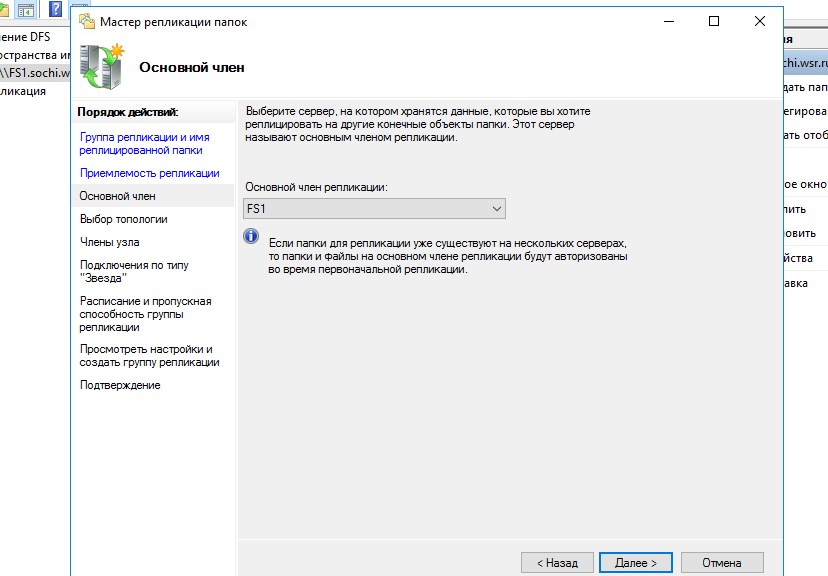The image size is (828, 576).
Task: Click the 'Основной член репликации:' field label
Action: [x=316, y=187]
